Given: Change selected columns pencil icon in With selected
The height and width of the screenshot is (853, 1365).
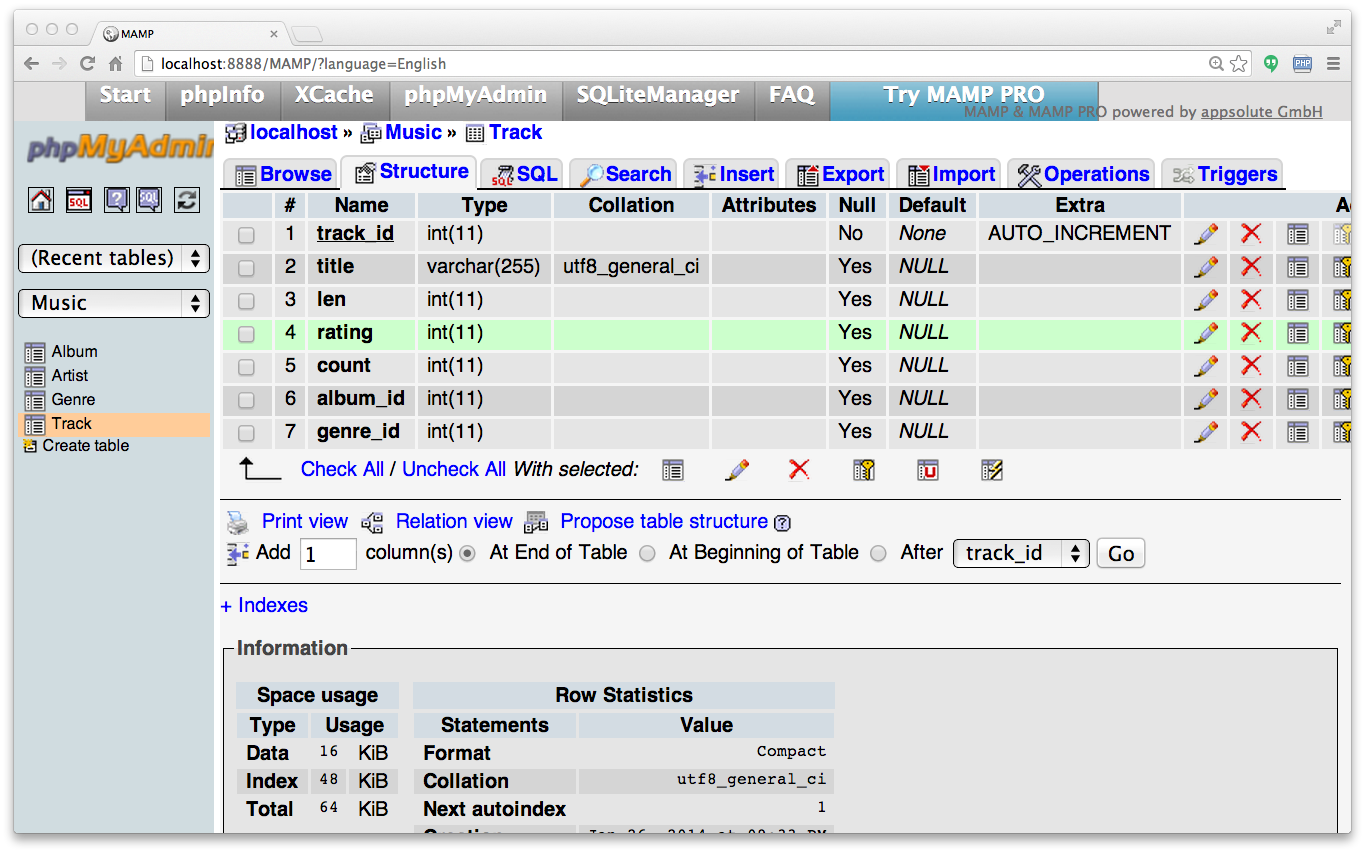Looking at the screenshot, I should click(x=737, y=470).
